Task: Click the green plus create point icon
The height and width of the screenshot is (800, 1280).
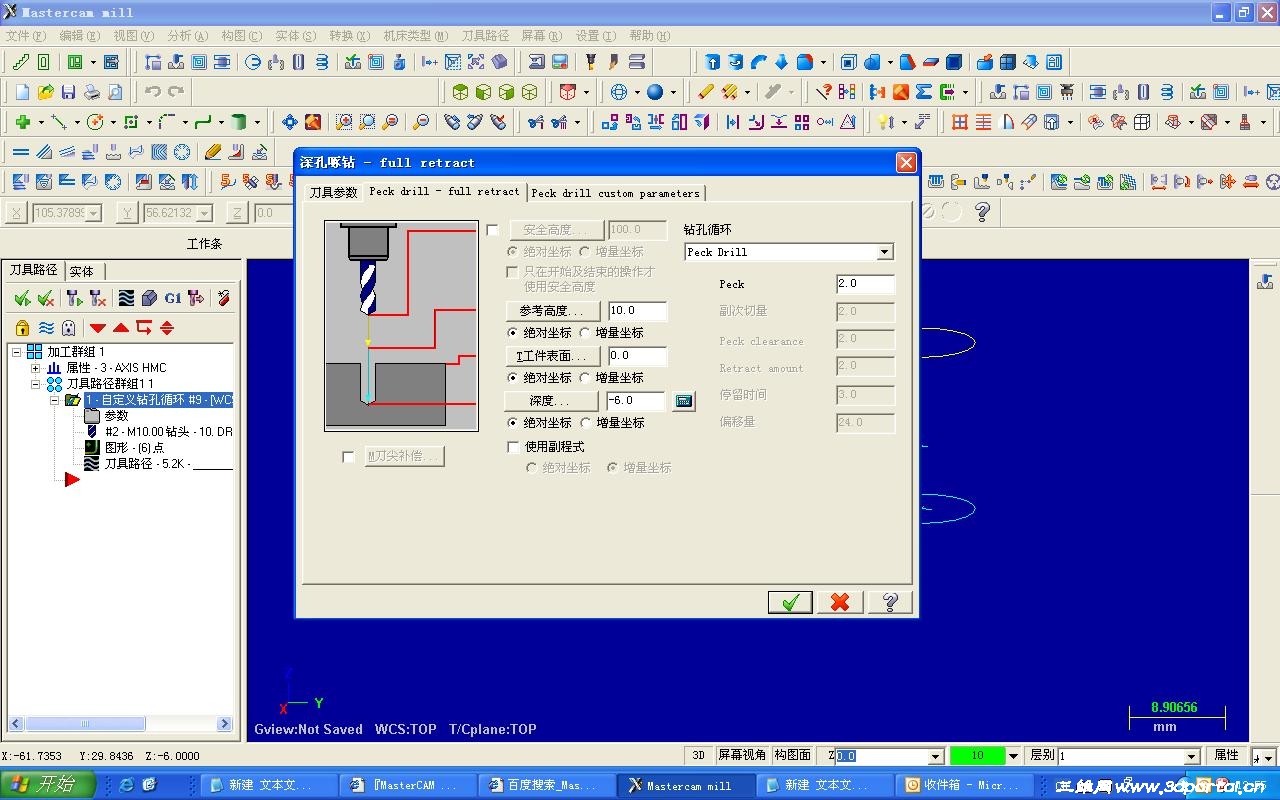Action: coord(22,122)
